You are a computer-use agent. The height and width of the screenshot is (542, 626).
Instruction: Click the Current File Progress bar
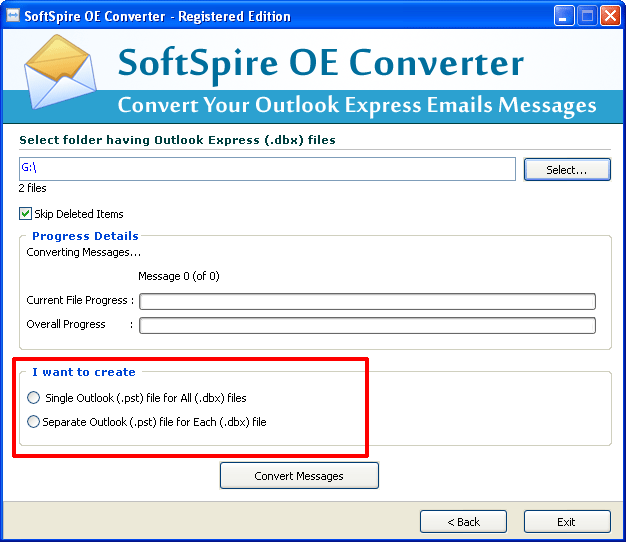coord(367,301)
